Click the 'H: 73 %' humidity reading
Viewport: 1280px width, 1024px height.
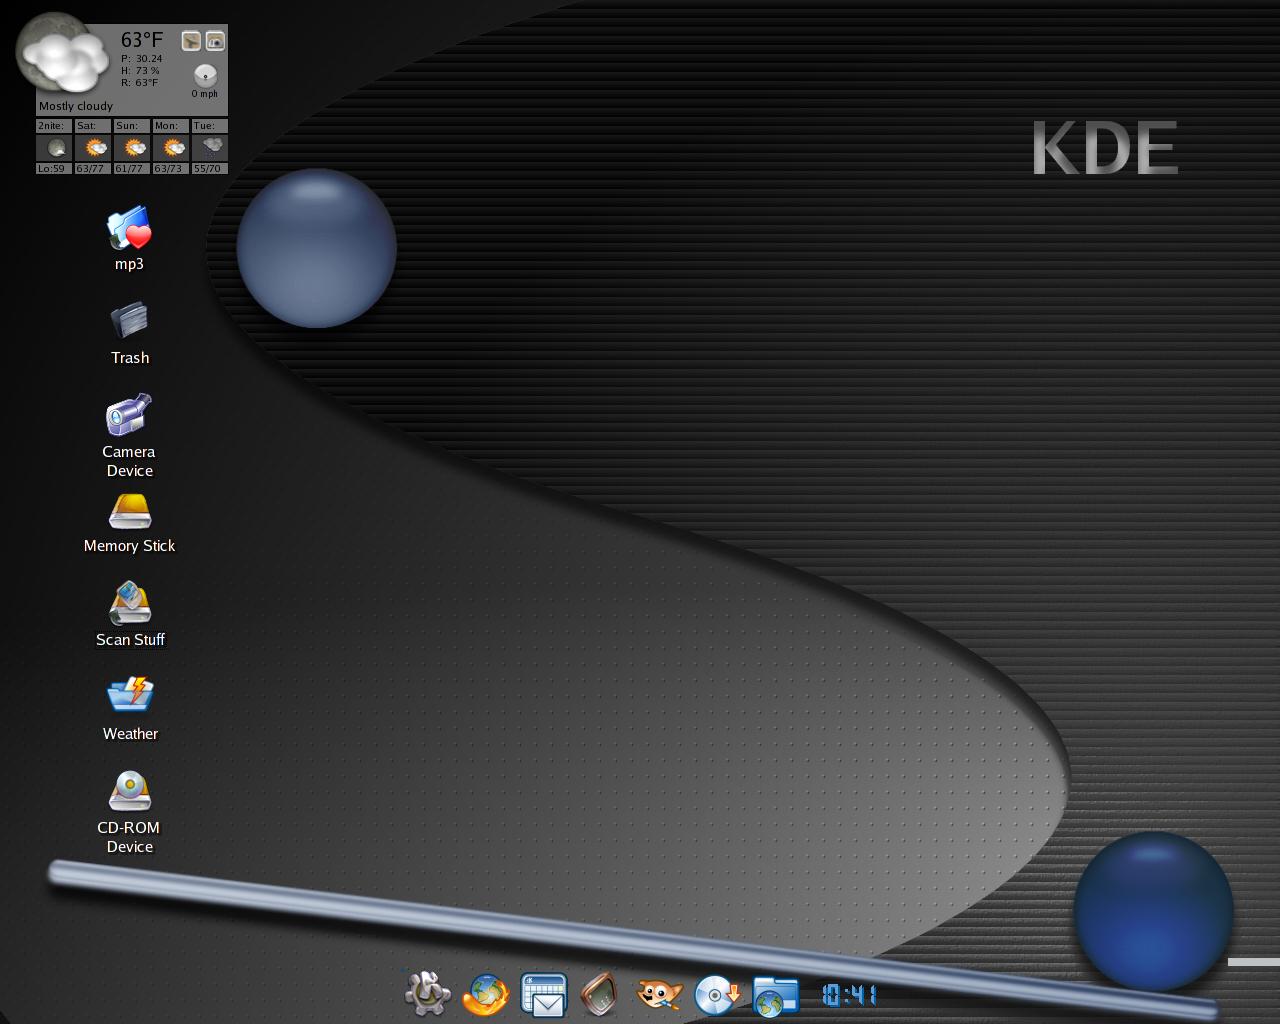coord(141,71)
